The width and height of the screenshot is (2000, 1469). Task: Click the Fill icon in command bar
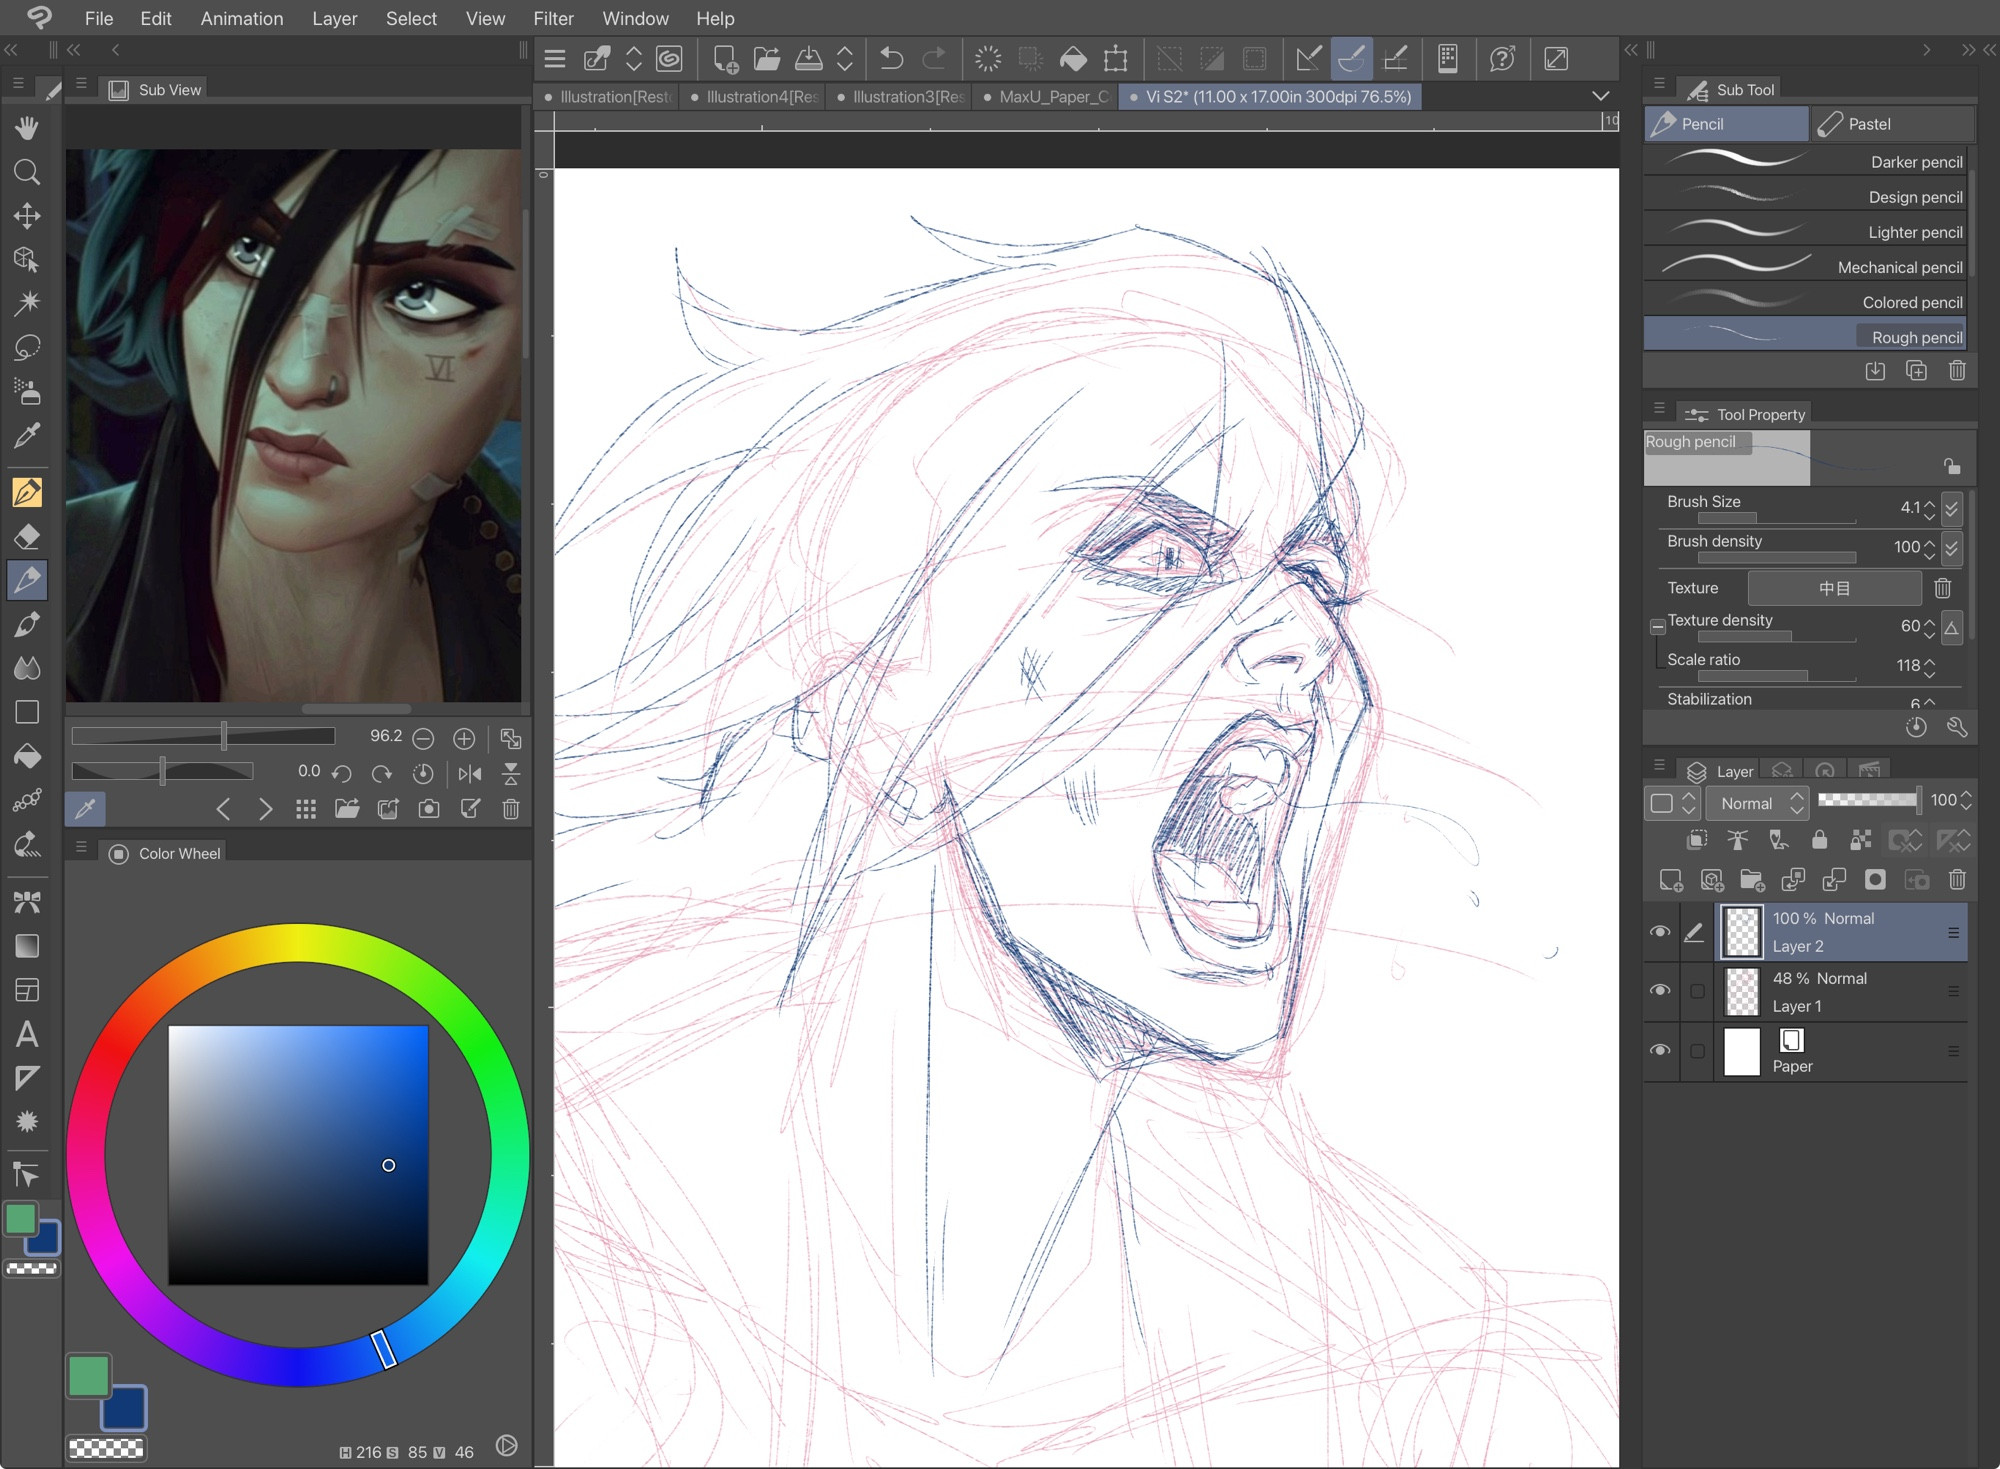pos(1073,59)
